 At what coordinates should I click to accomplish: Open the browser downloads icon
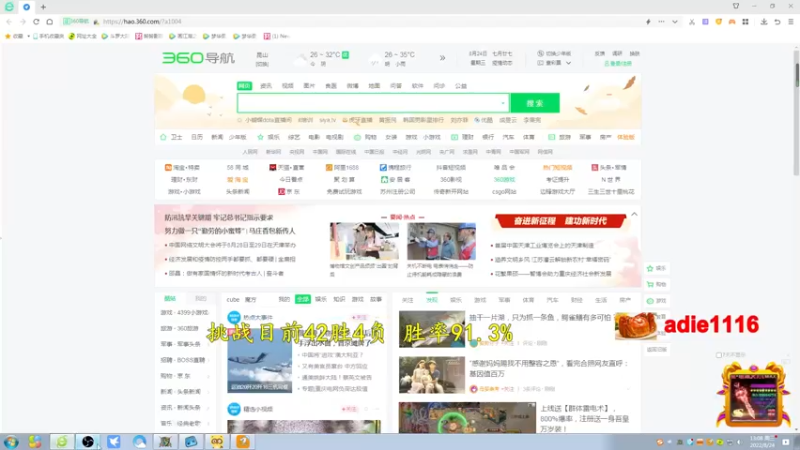pos(764,22)
